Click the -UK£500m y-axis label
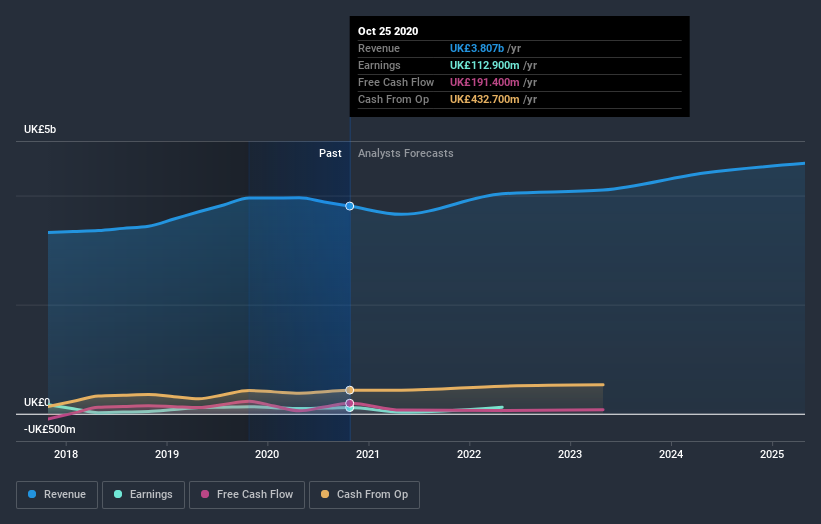The image size is (821, 524). point(50,429)
